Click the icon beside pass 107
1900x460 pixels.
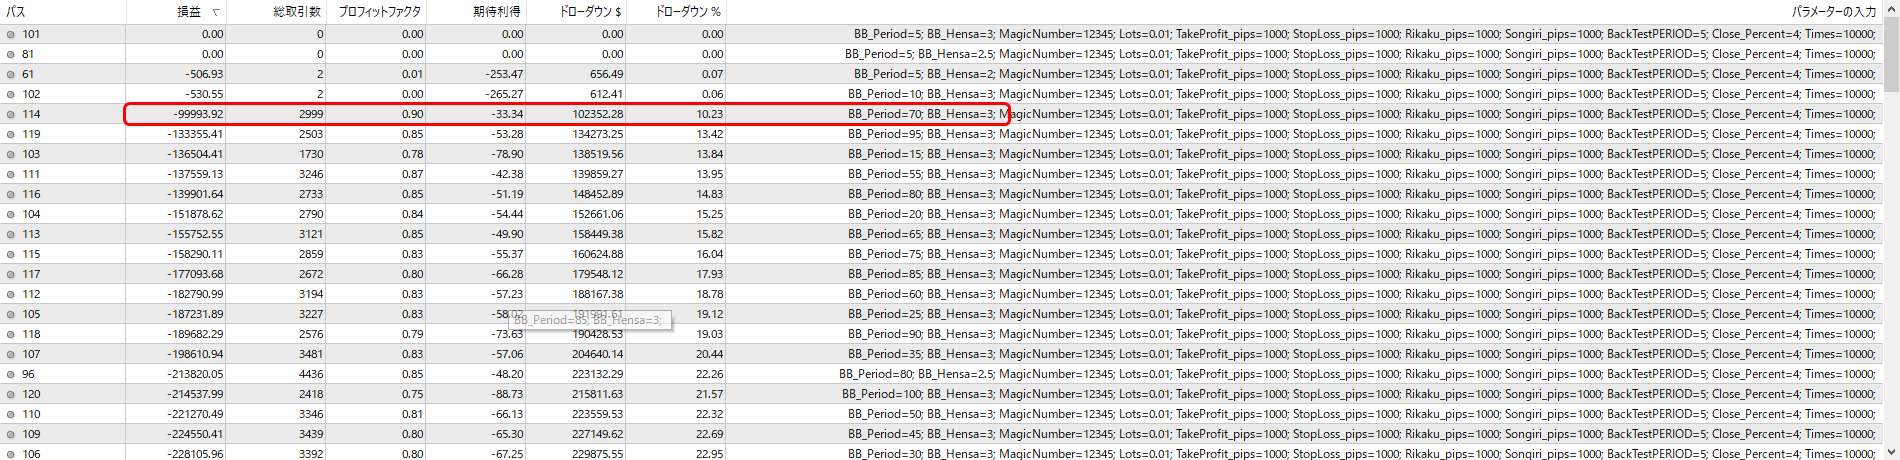point(11,354)
